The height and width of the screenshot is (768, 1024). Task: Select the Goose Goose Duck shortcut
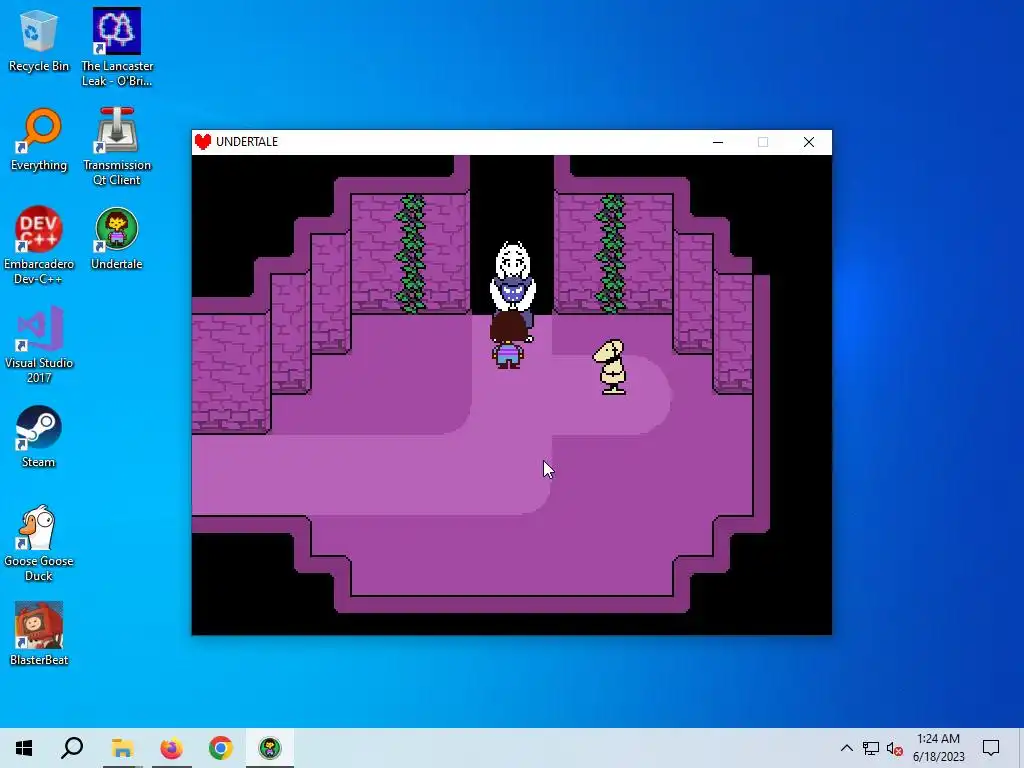point(39,543)
